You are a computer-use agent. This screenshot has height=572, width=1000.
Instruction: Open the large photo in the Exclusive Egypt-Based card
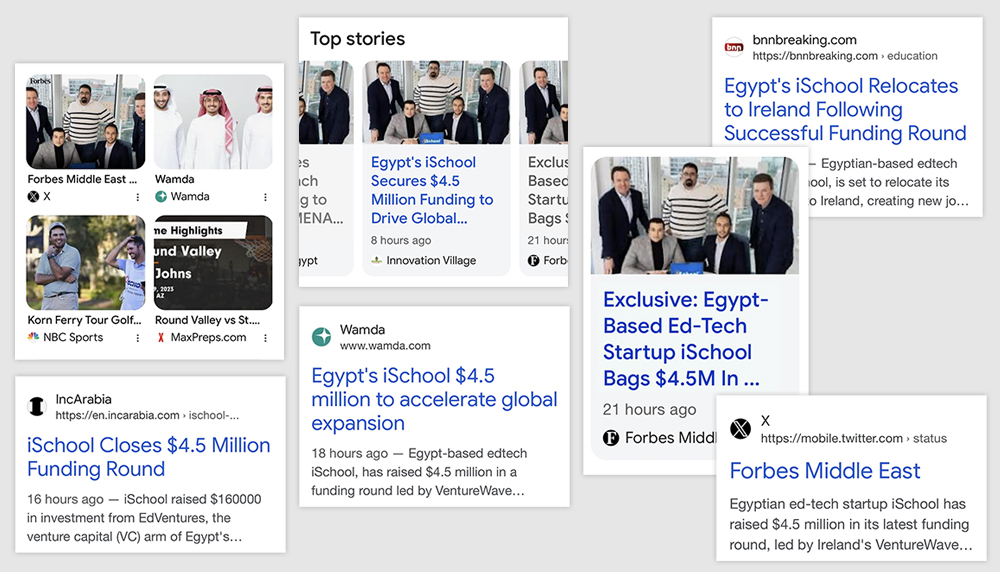coord(695,216)
